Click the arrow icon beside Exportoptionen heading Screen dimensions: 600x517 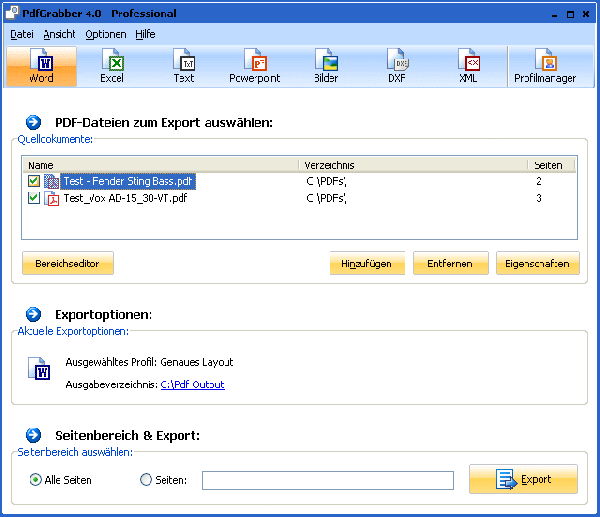pyautogui.click(x=33, y=314)
